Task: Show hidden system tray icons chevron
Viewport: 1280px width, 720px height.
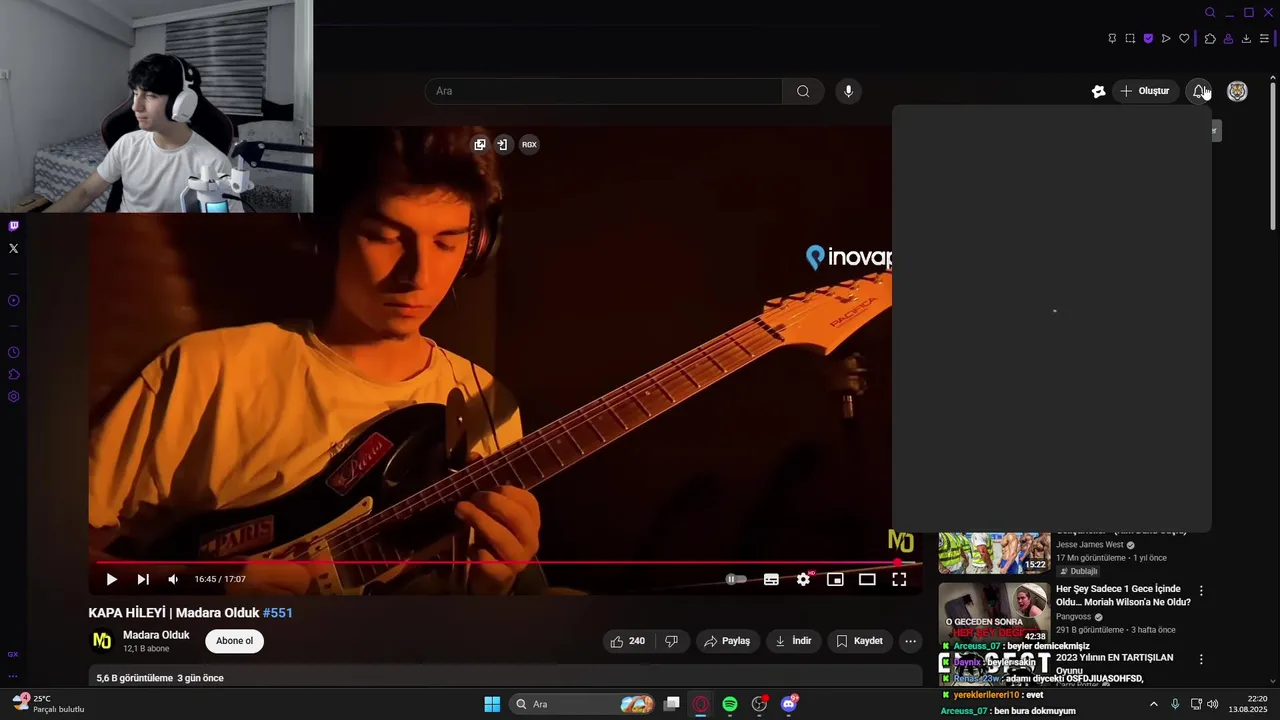Action: pos(1153,704)
